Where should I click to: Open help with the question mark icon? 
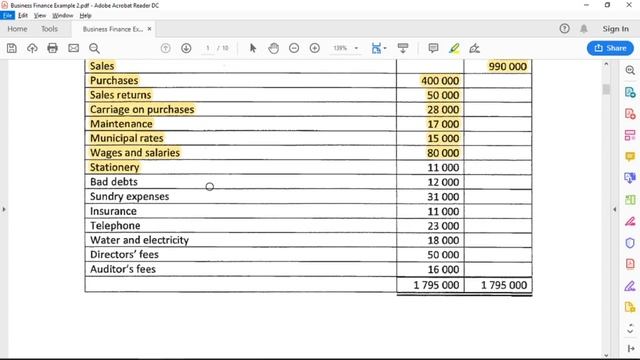pos(564,29)
